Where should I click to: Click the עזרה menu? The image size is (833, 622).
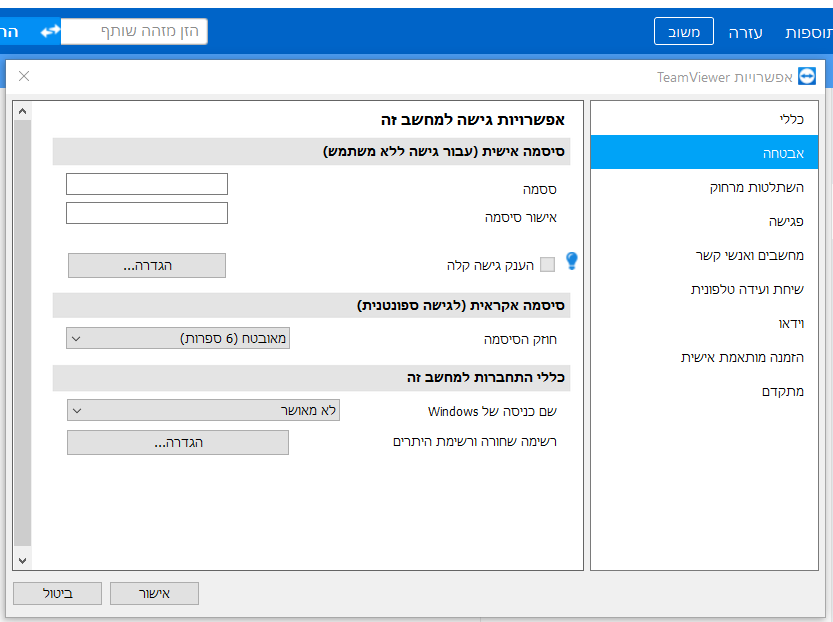click(x=745, y=32)
